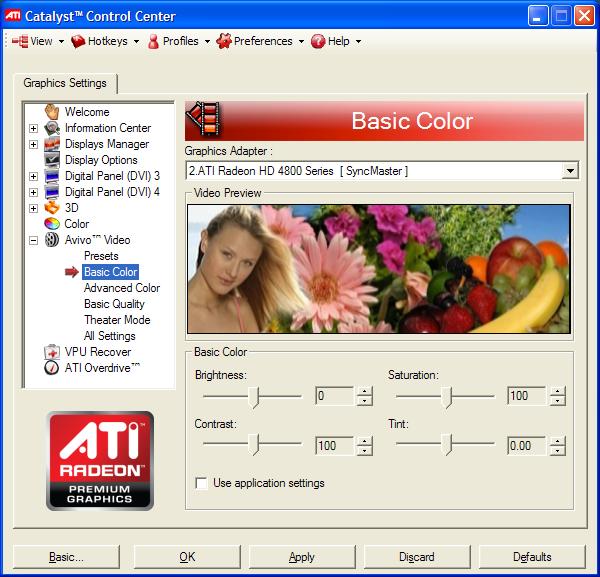Select Basic Color in the tree
This screenshot has height=577, width=600.
(x=111, y=272)
